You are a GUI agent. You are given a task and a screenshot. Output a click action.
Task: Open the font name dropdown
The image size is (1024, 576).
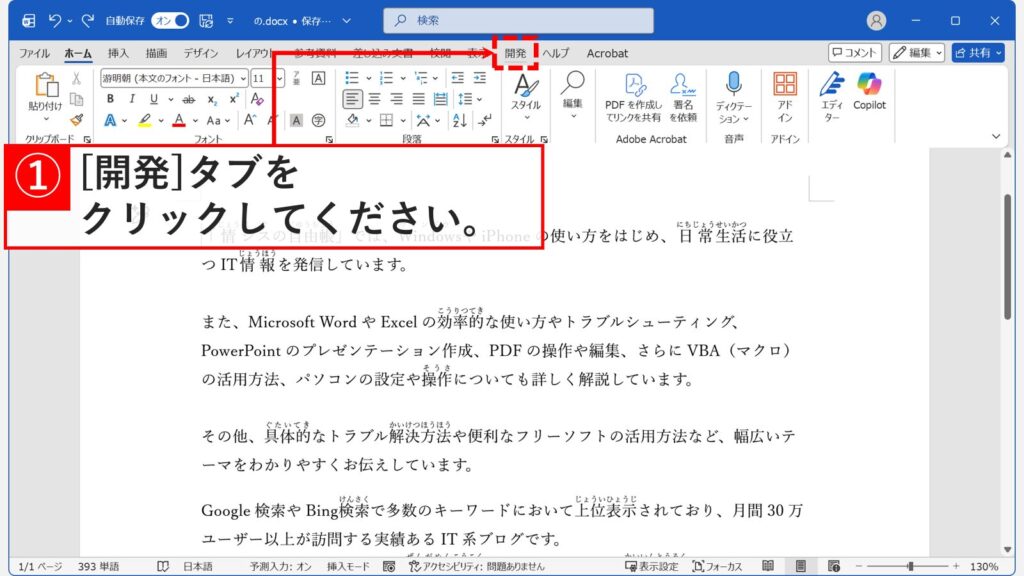click(x=243, y=77)
